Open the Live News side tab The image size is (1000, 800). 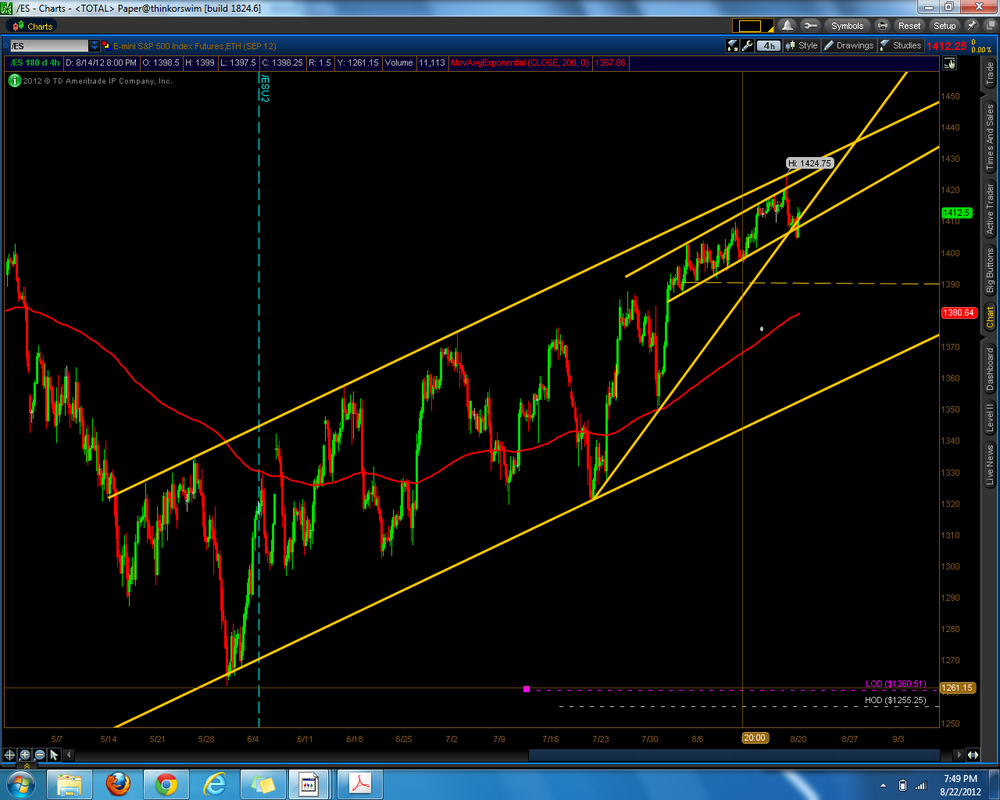pyautogui.click(x=990, y=465)
